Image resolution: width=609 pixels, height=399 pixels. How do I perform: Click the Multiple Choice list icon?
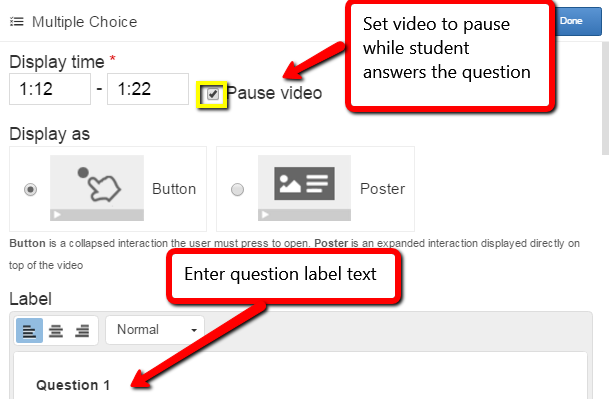pyautogui.click(x=17, y=22)
